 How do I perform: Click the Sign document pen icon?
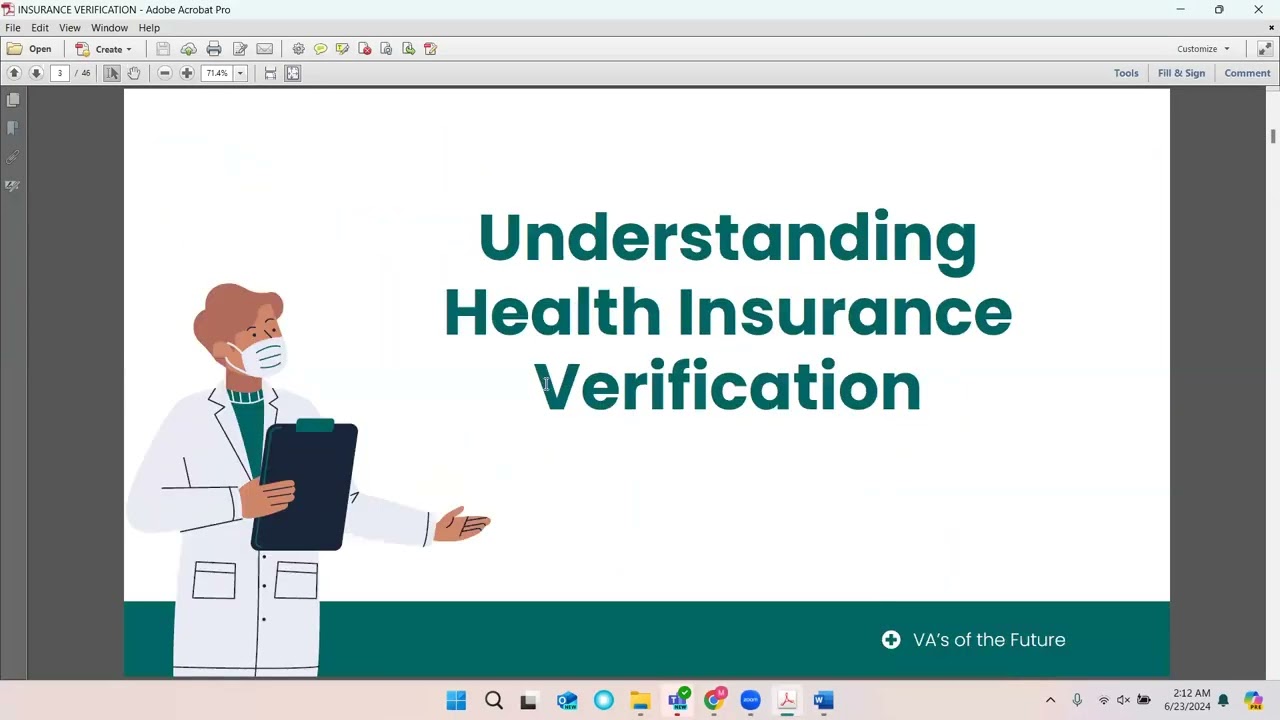point(430,49)
